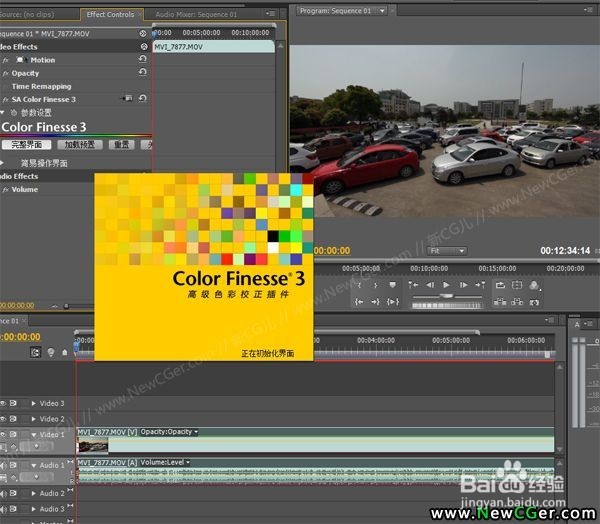Toggle sync lock on Audio 2 track

tap(13, 493)
